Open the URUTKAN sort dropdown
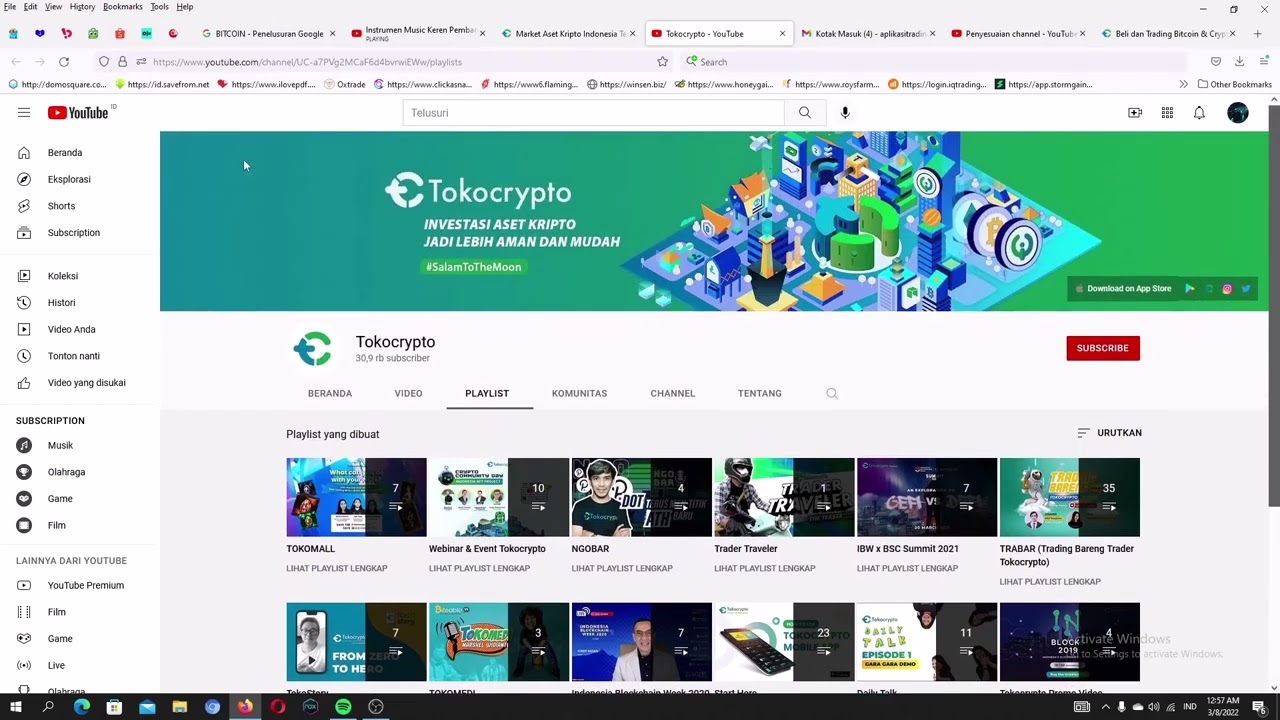The width and height of the screenshot is (1280, 720). click(1109, 433)
